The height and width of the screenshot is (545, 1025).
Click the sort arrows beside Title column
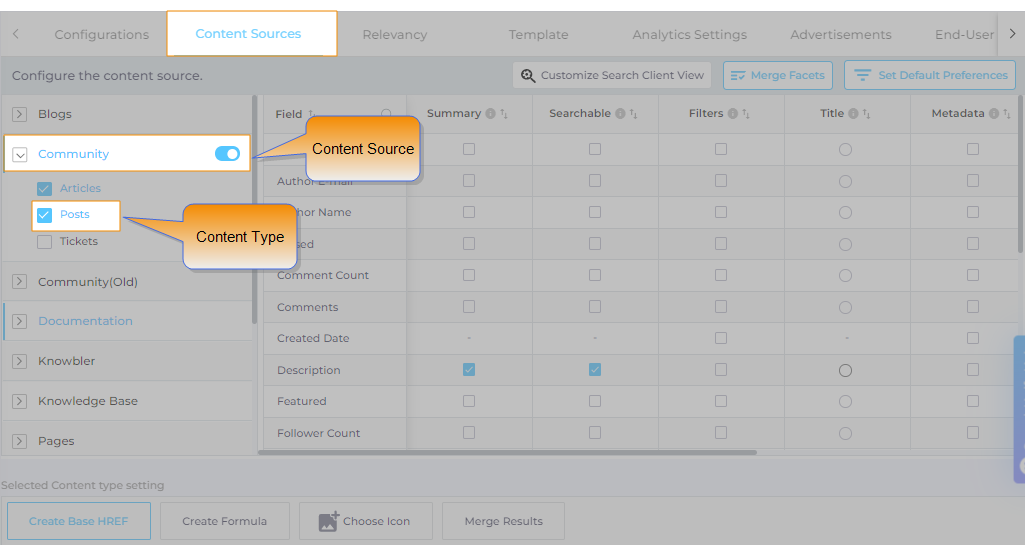click(866, 114)
